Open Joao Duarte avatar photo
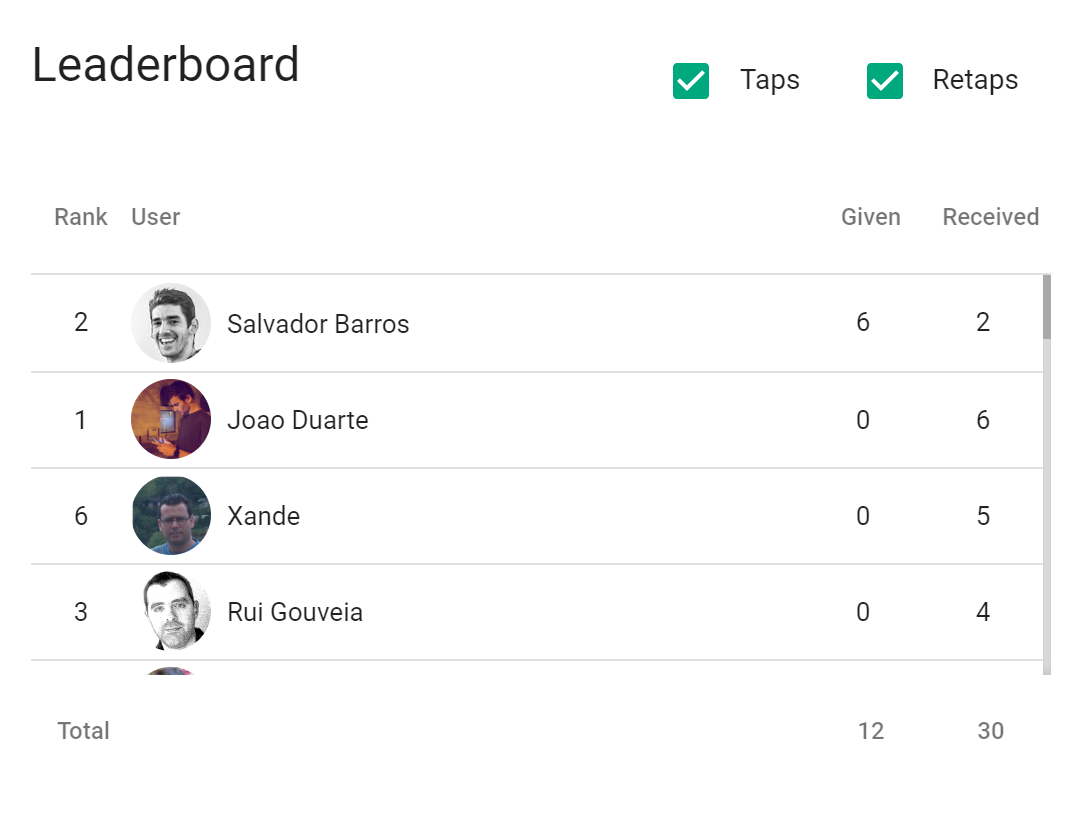Viewport: 1083px width, 819px height. point(171,419)
